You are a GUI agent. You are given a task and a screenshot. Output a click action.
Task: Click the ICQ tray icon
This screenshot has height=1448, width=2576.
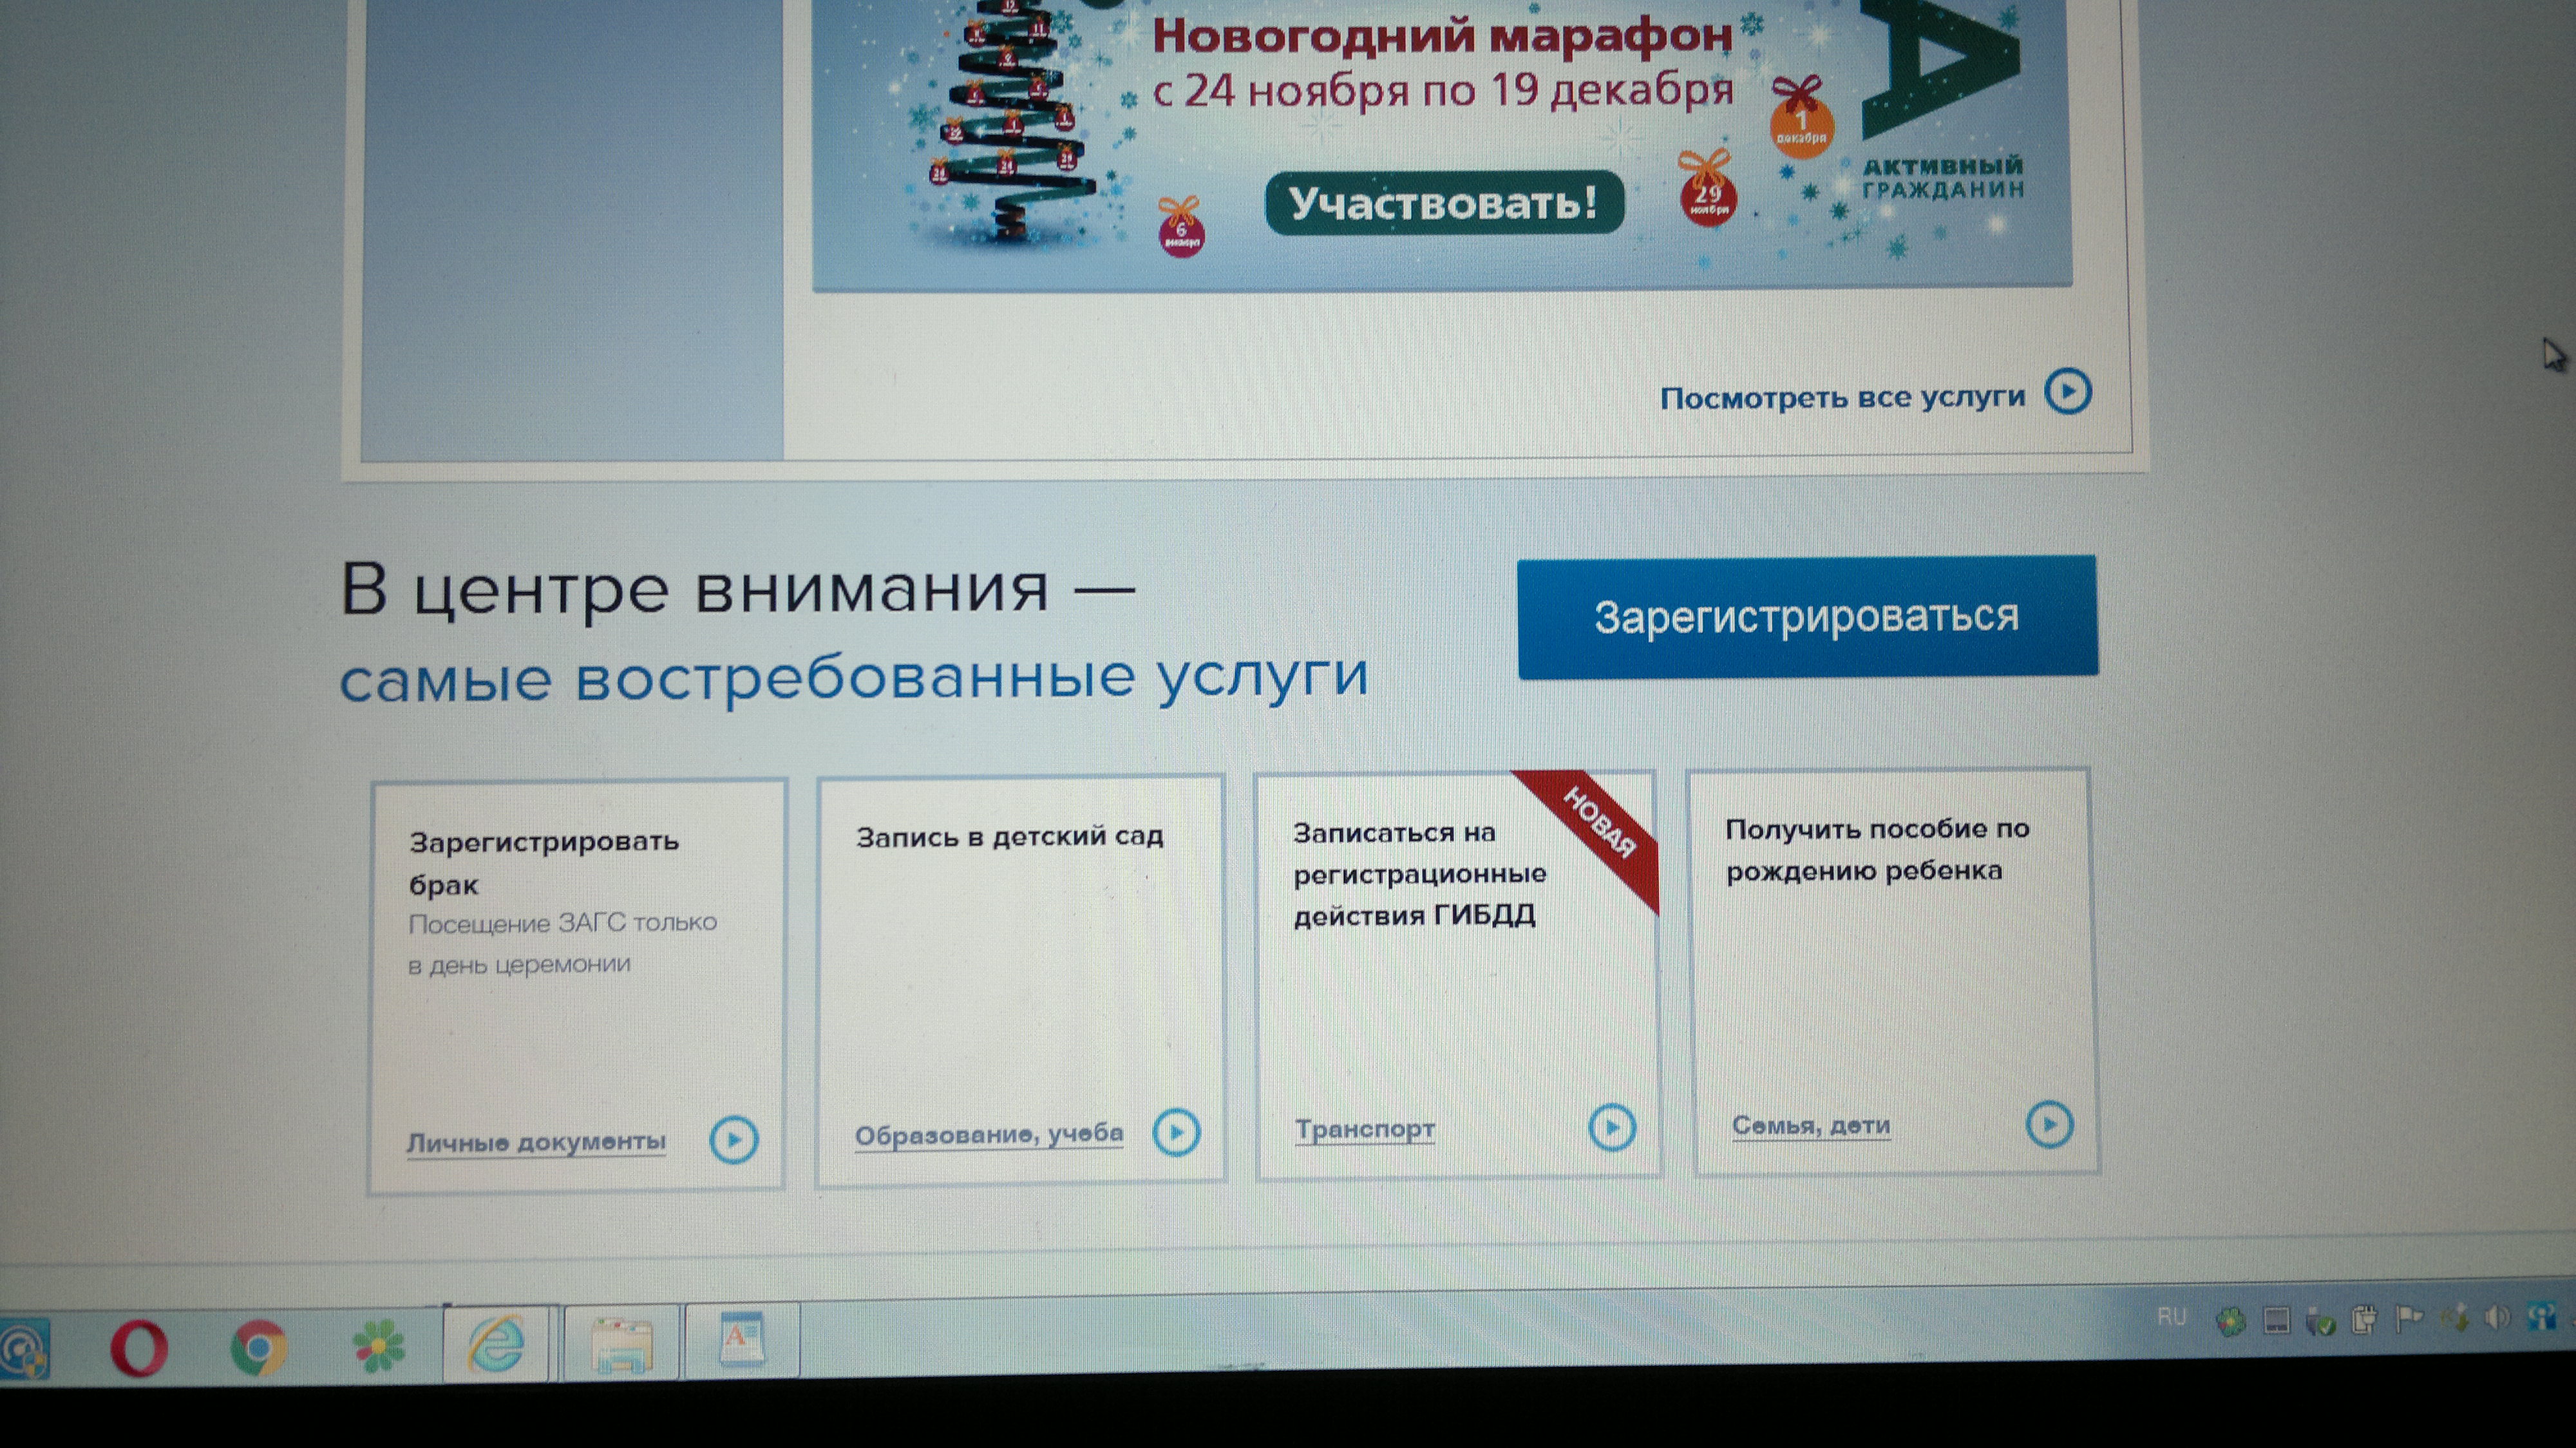tap(2230, 1322)
